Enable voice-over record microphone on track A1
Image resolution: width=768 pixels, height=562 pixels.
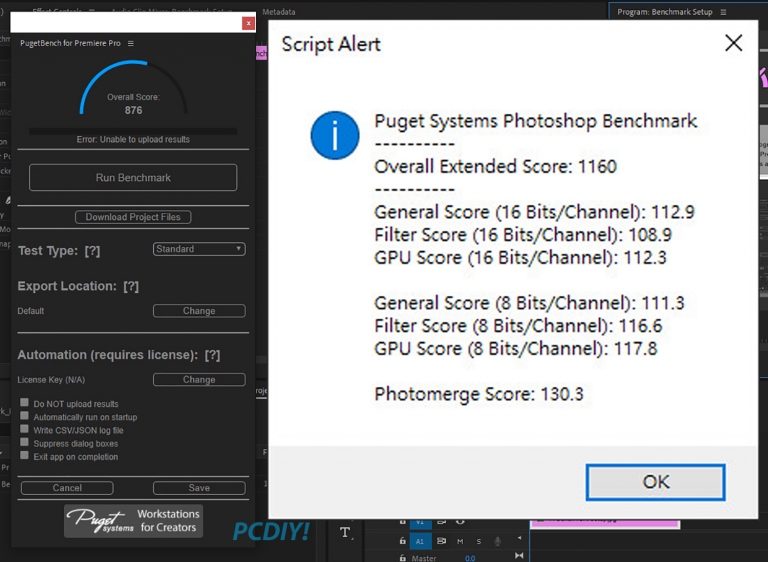pos(498,541)
